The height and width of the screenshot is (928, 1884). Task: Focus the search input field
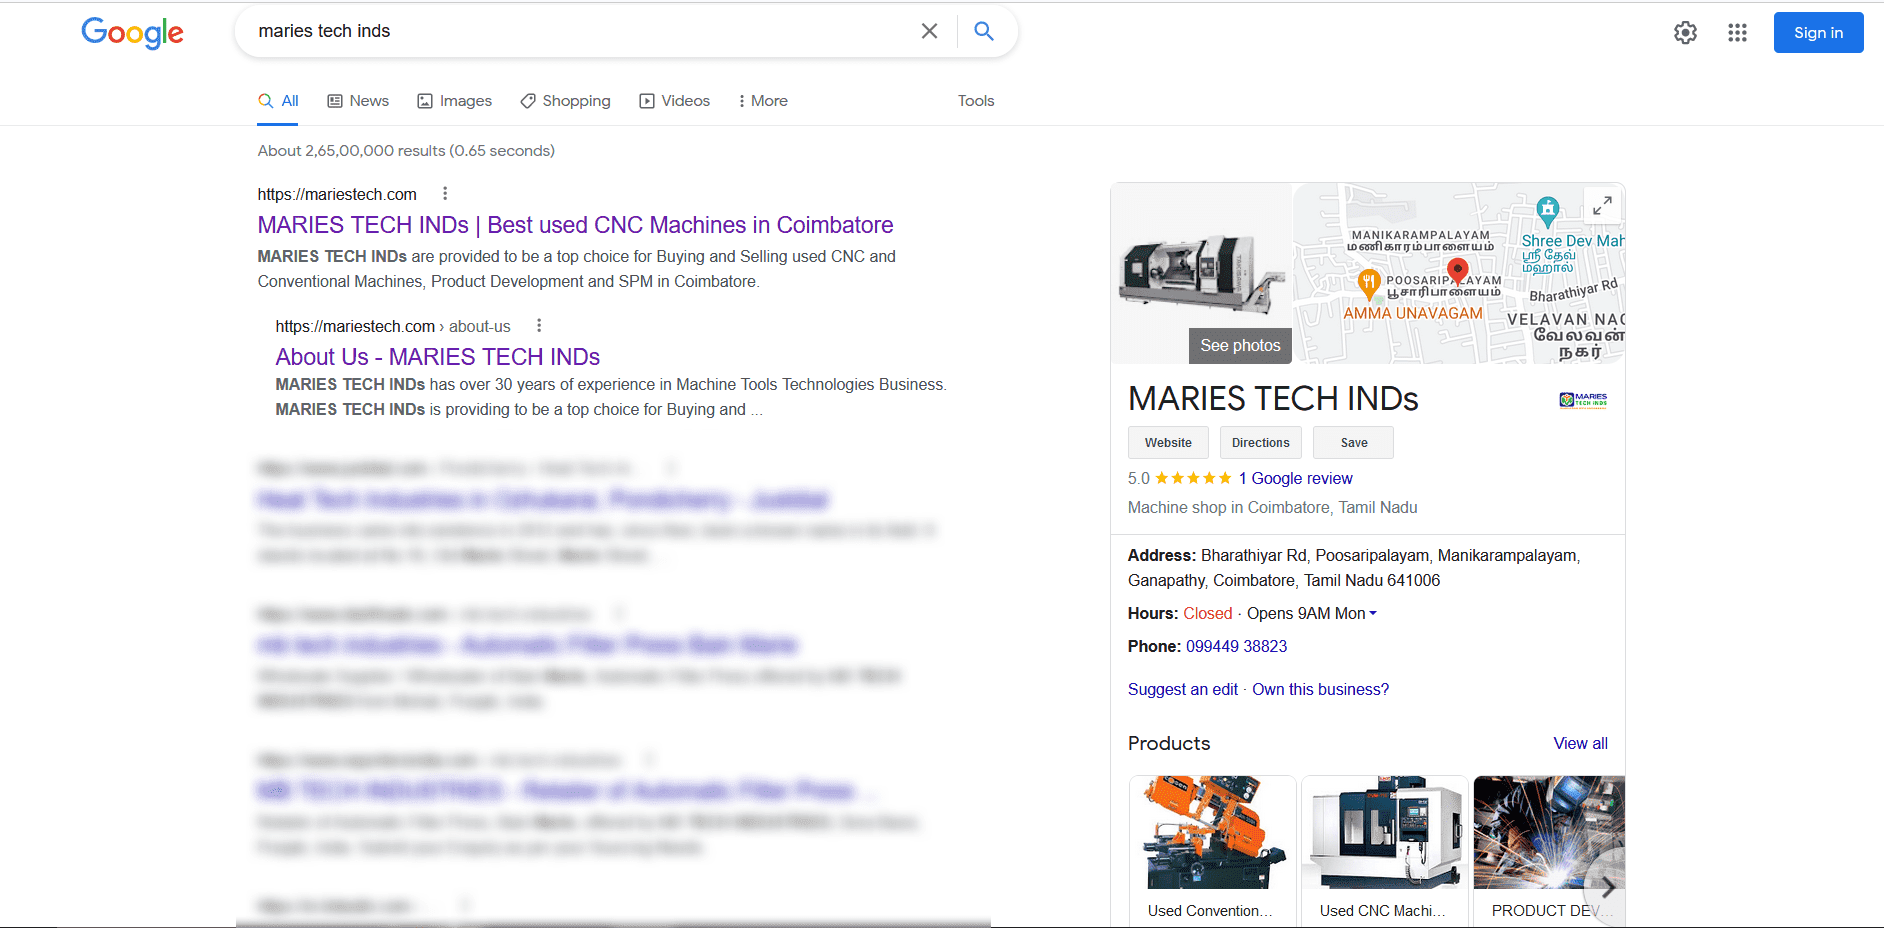[580, 31]
